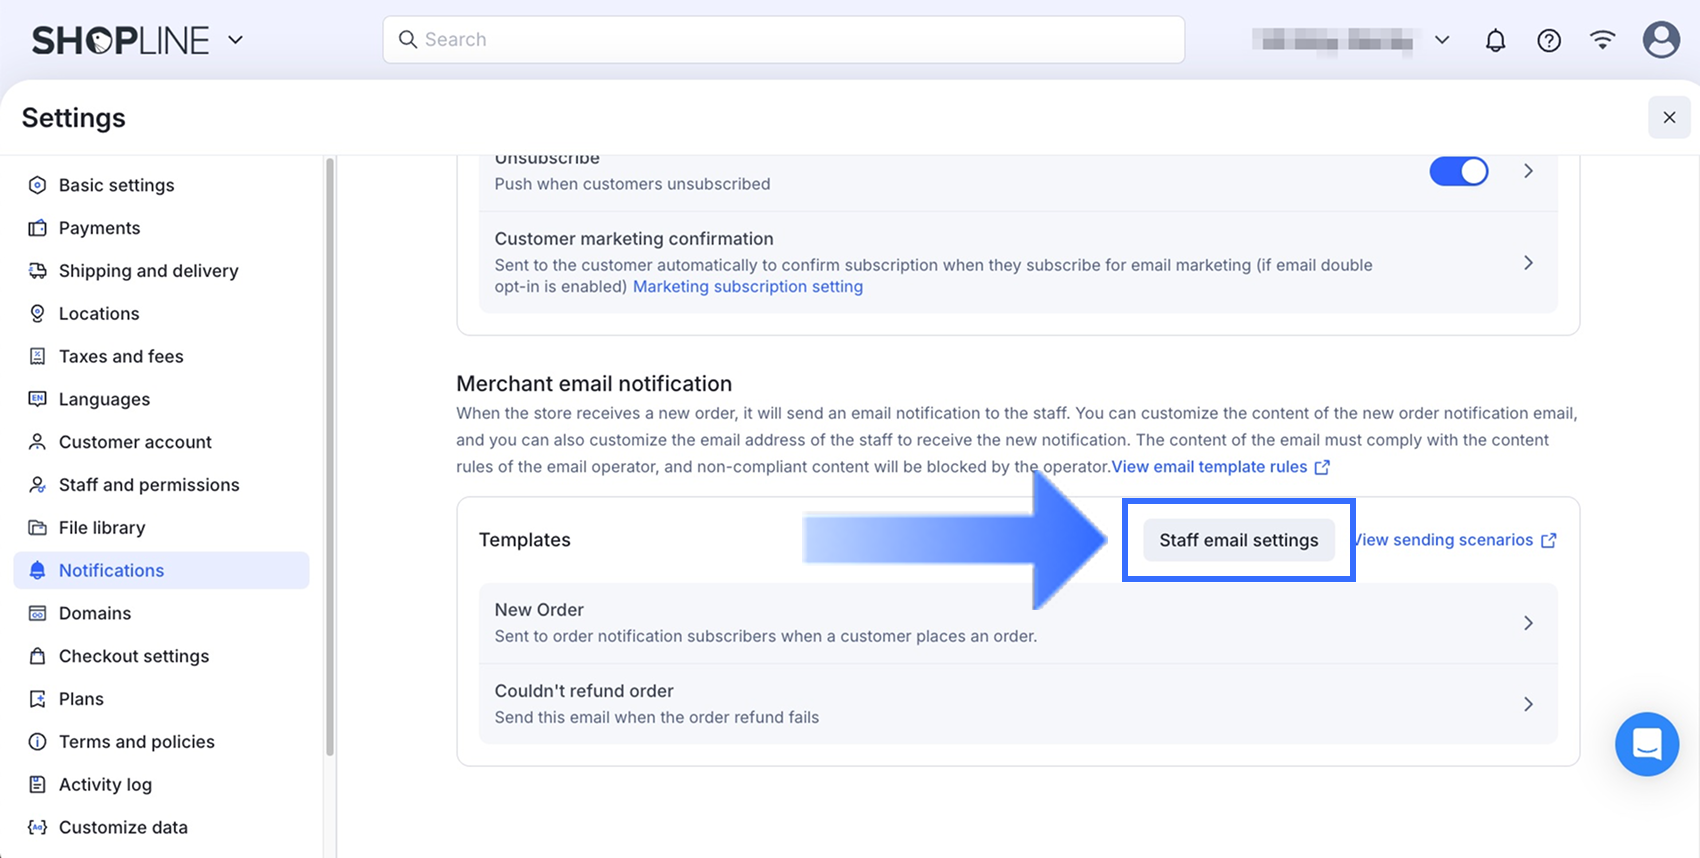1700x858 pixels.
Task: Click the Staff email settings button
Action: [x=1238, y=540]
